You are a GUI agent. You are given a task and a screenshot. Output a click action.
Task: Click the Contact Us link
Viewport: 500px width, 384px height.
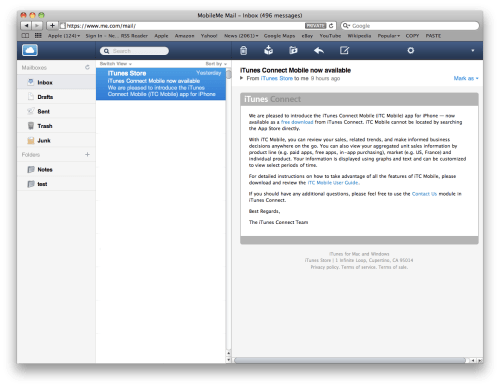click(424, 194)
